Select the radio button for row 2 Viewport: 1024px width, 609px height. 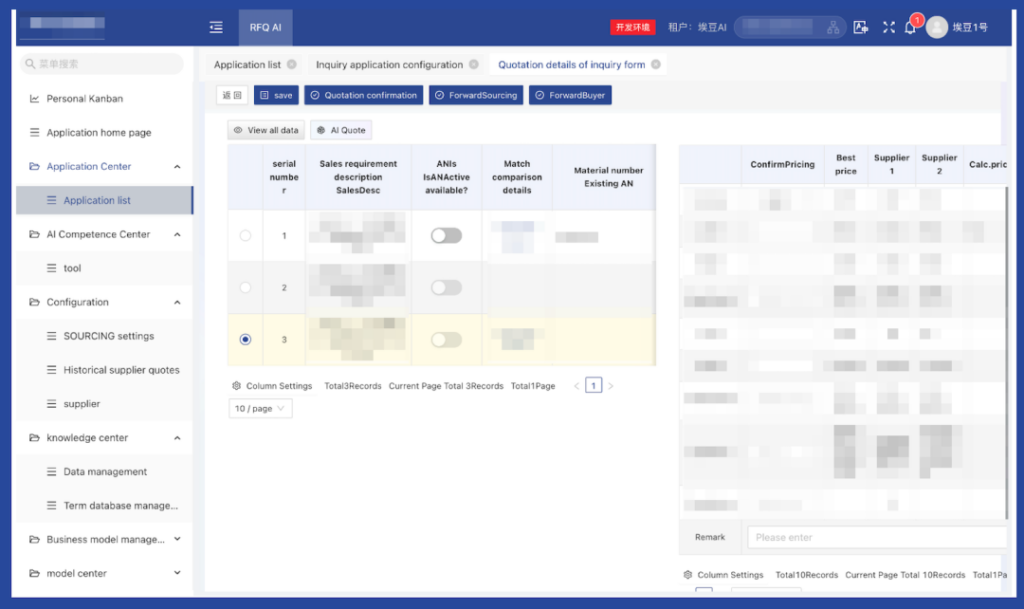click(x=245, y=287)
